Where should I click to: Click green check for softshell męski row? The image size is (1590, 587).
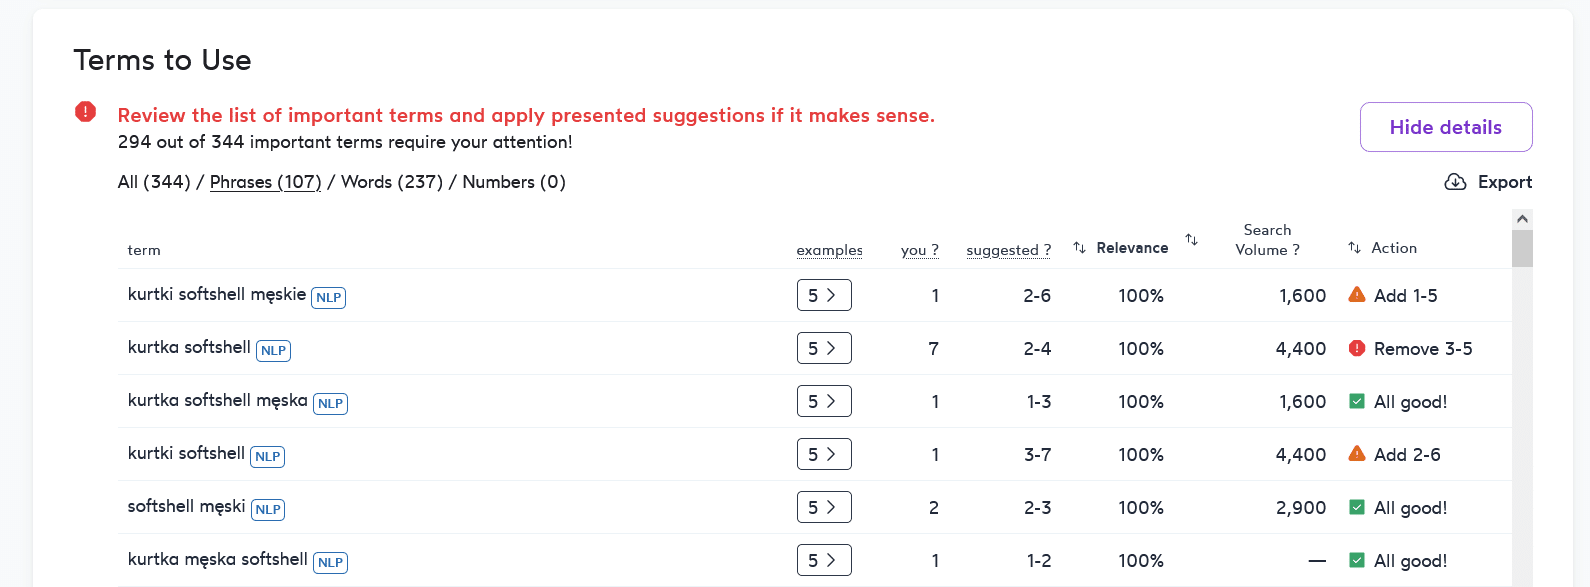coord(1357,507)
